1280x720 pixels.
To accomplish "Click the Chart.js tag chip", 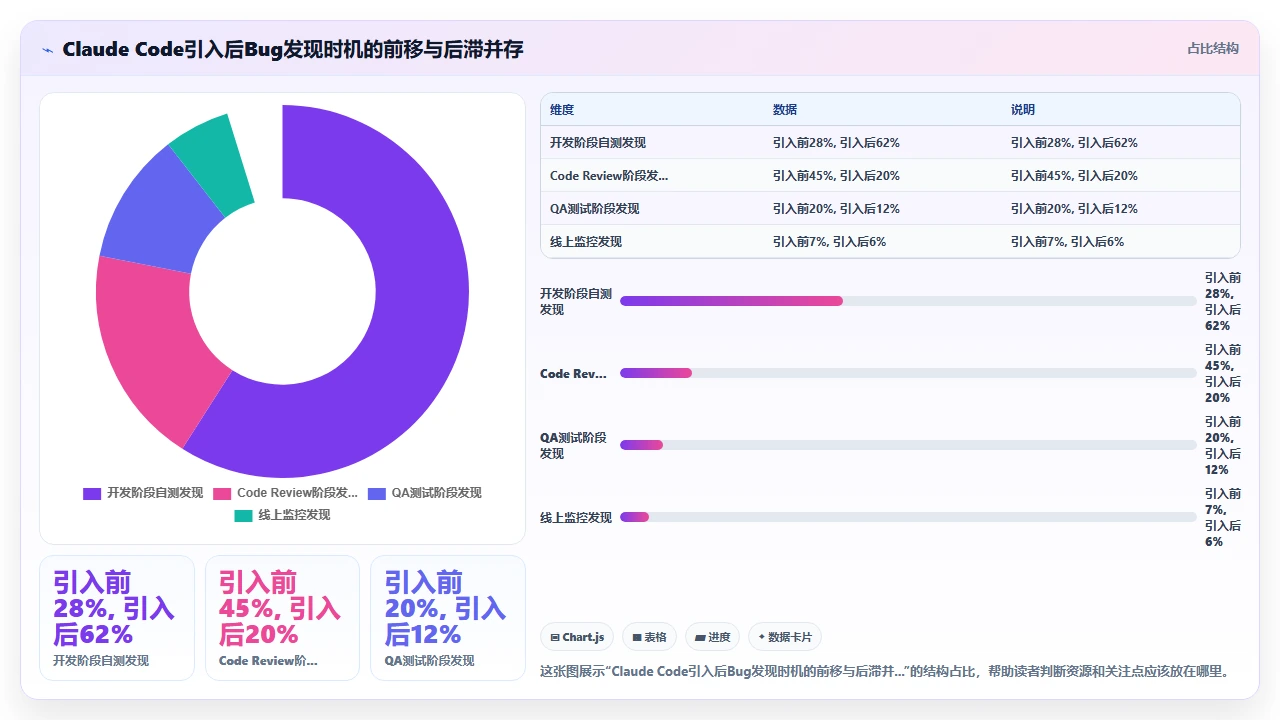I will pos(577,637).
